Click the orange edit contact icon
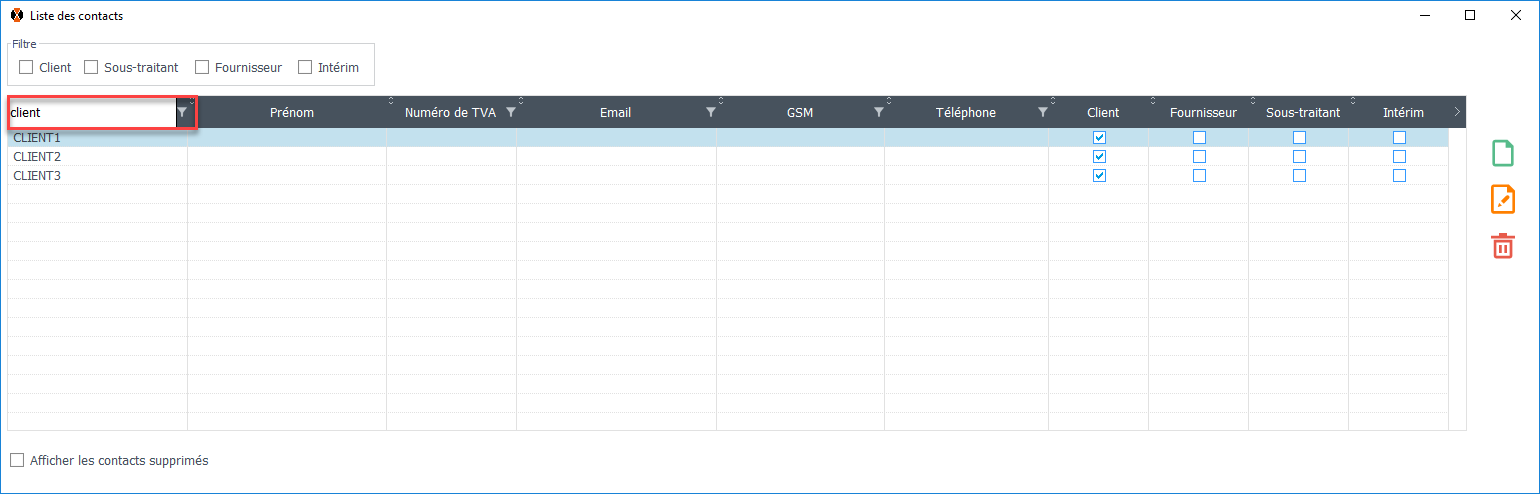Image resolution: width=1540 pixels, height=494 pixels. click(1502, 199)
